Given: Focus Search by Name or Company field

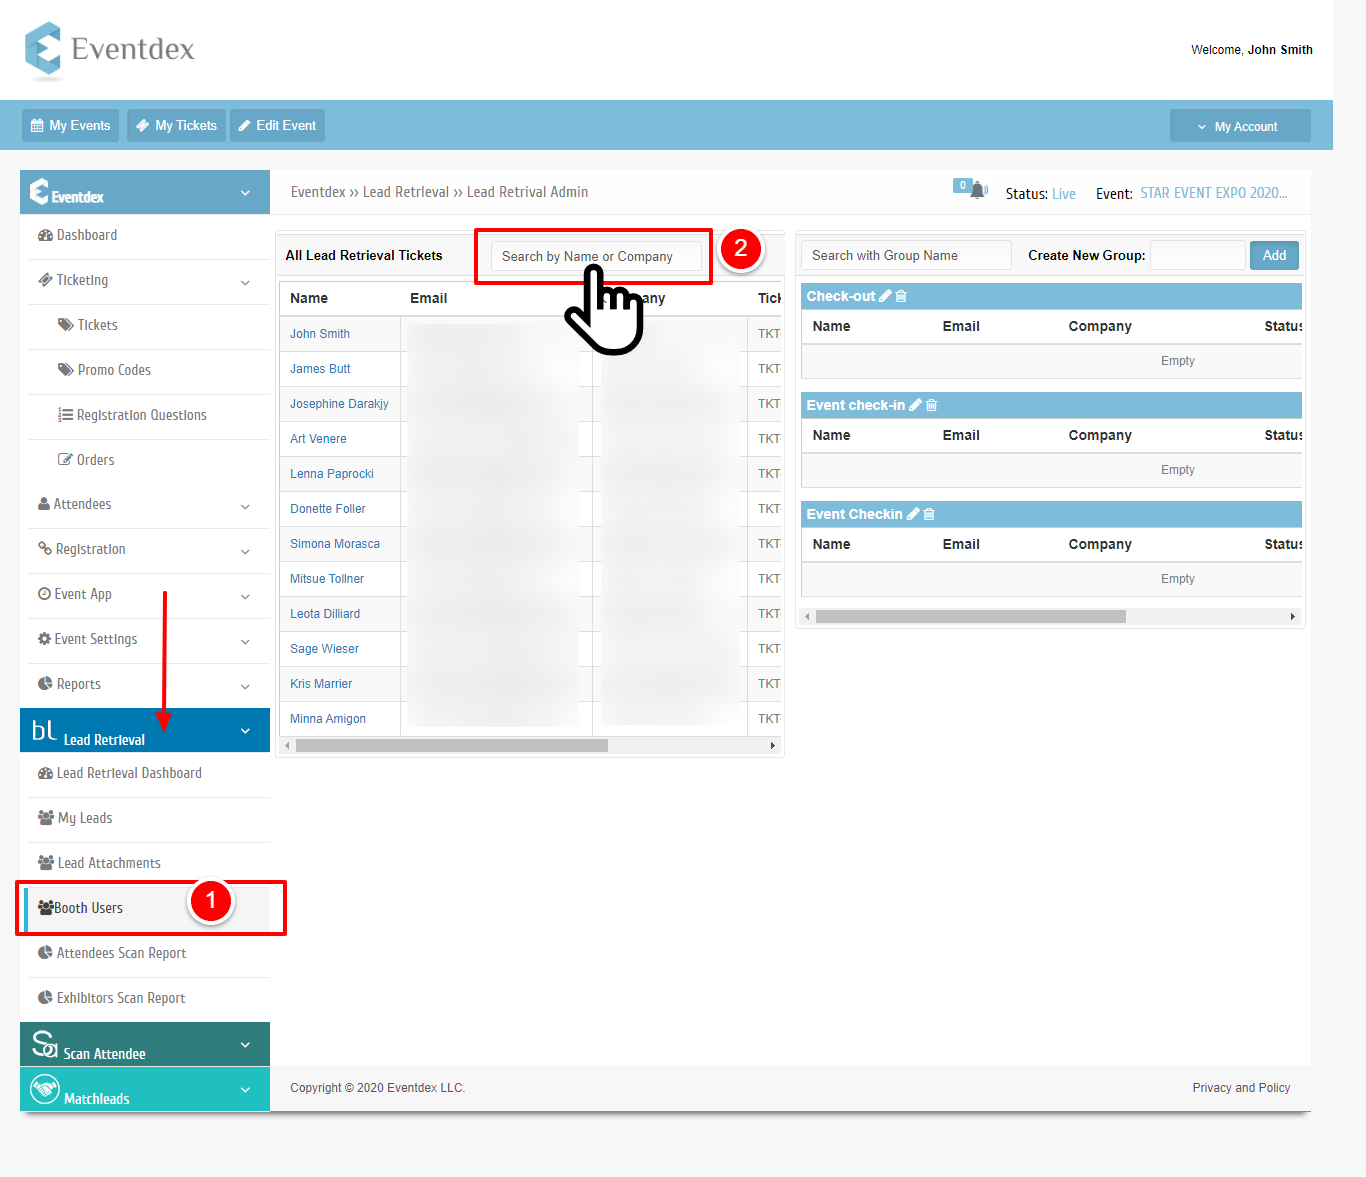Looking at the screenshot, I should pos(597,256).
